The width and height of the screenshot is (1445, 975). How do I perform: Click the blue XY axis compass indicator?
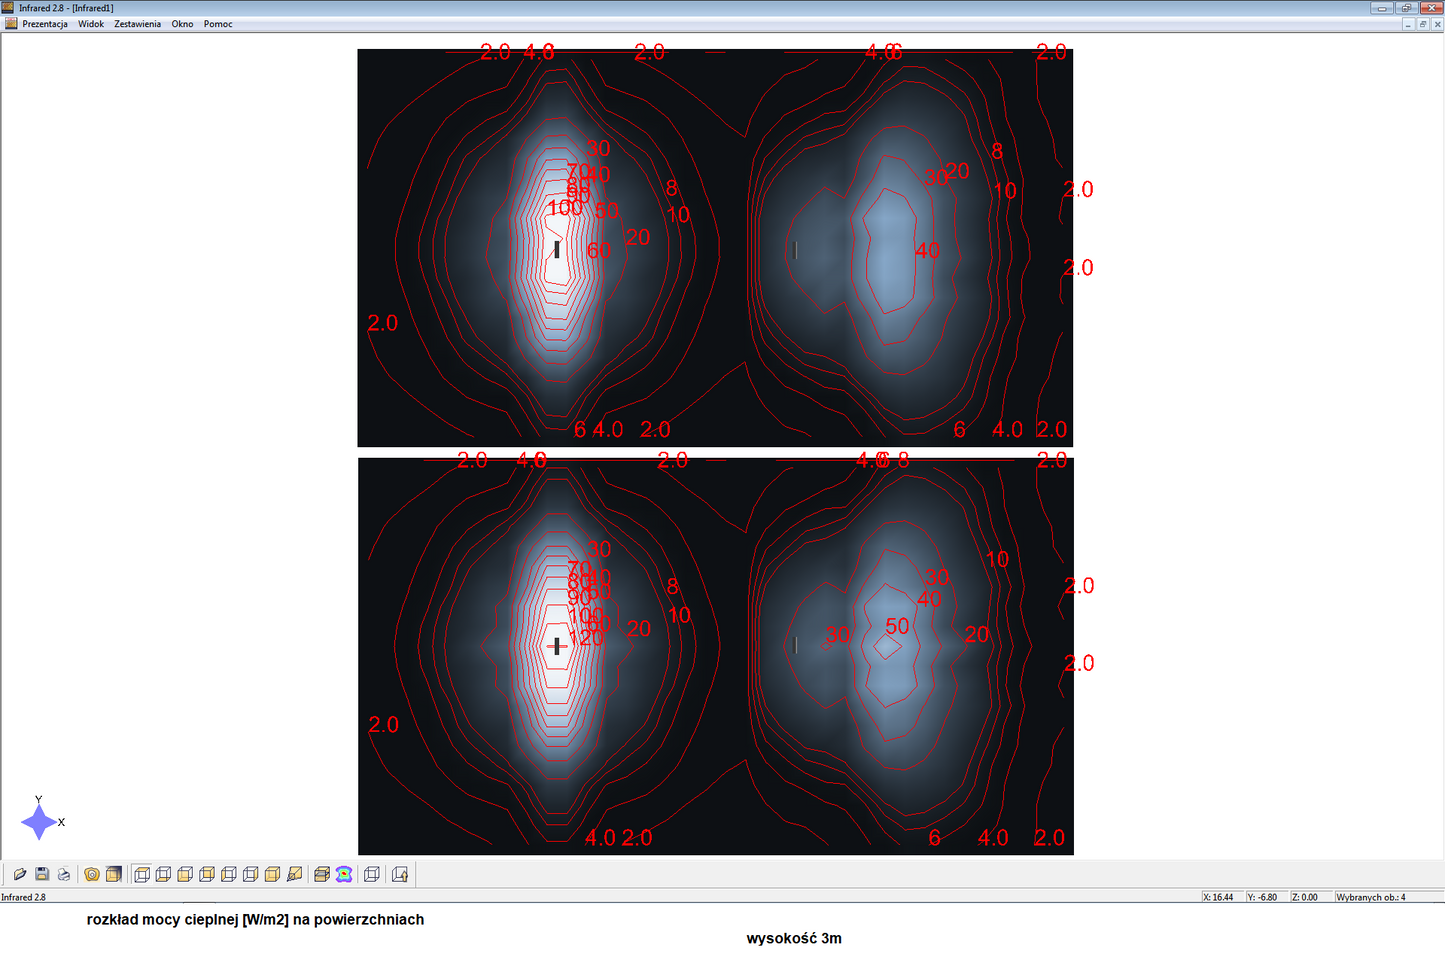[x=39, y=822]
